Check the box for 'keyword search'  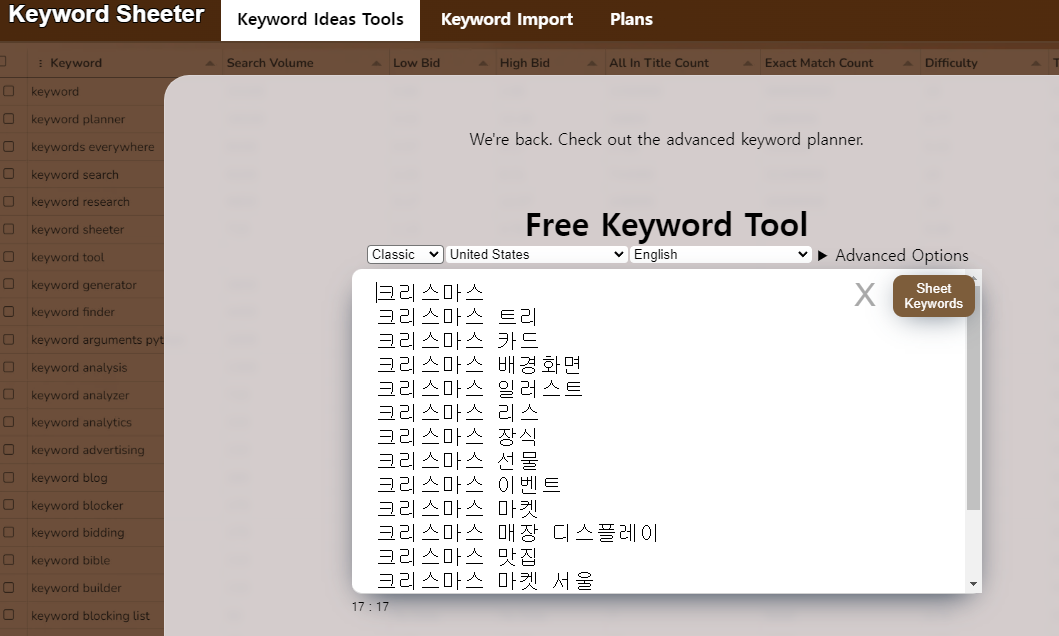[8, 174]
